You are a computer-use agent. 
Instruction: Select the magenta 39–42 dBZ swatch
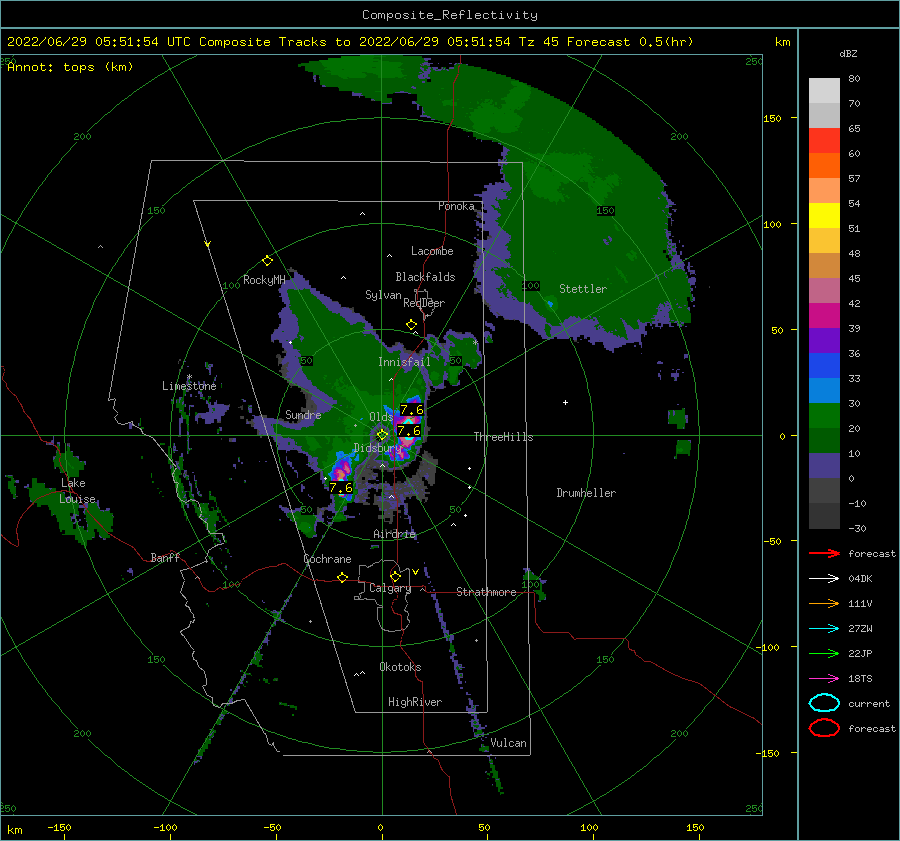click(x=824, y=316)
